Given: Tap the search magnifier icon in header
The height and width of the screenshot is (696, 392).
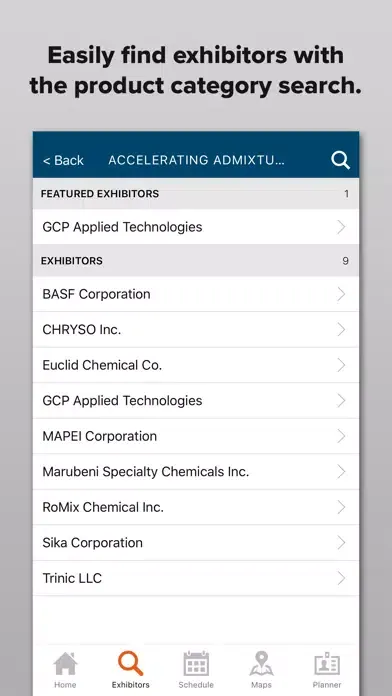Looking at the screenshot, I should coord(341,160).
